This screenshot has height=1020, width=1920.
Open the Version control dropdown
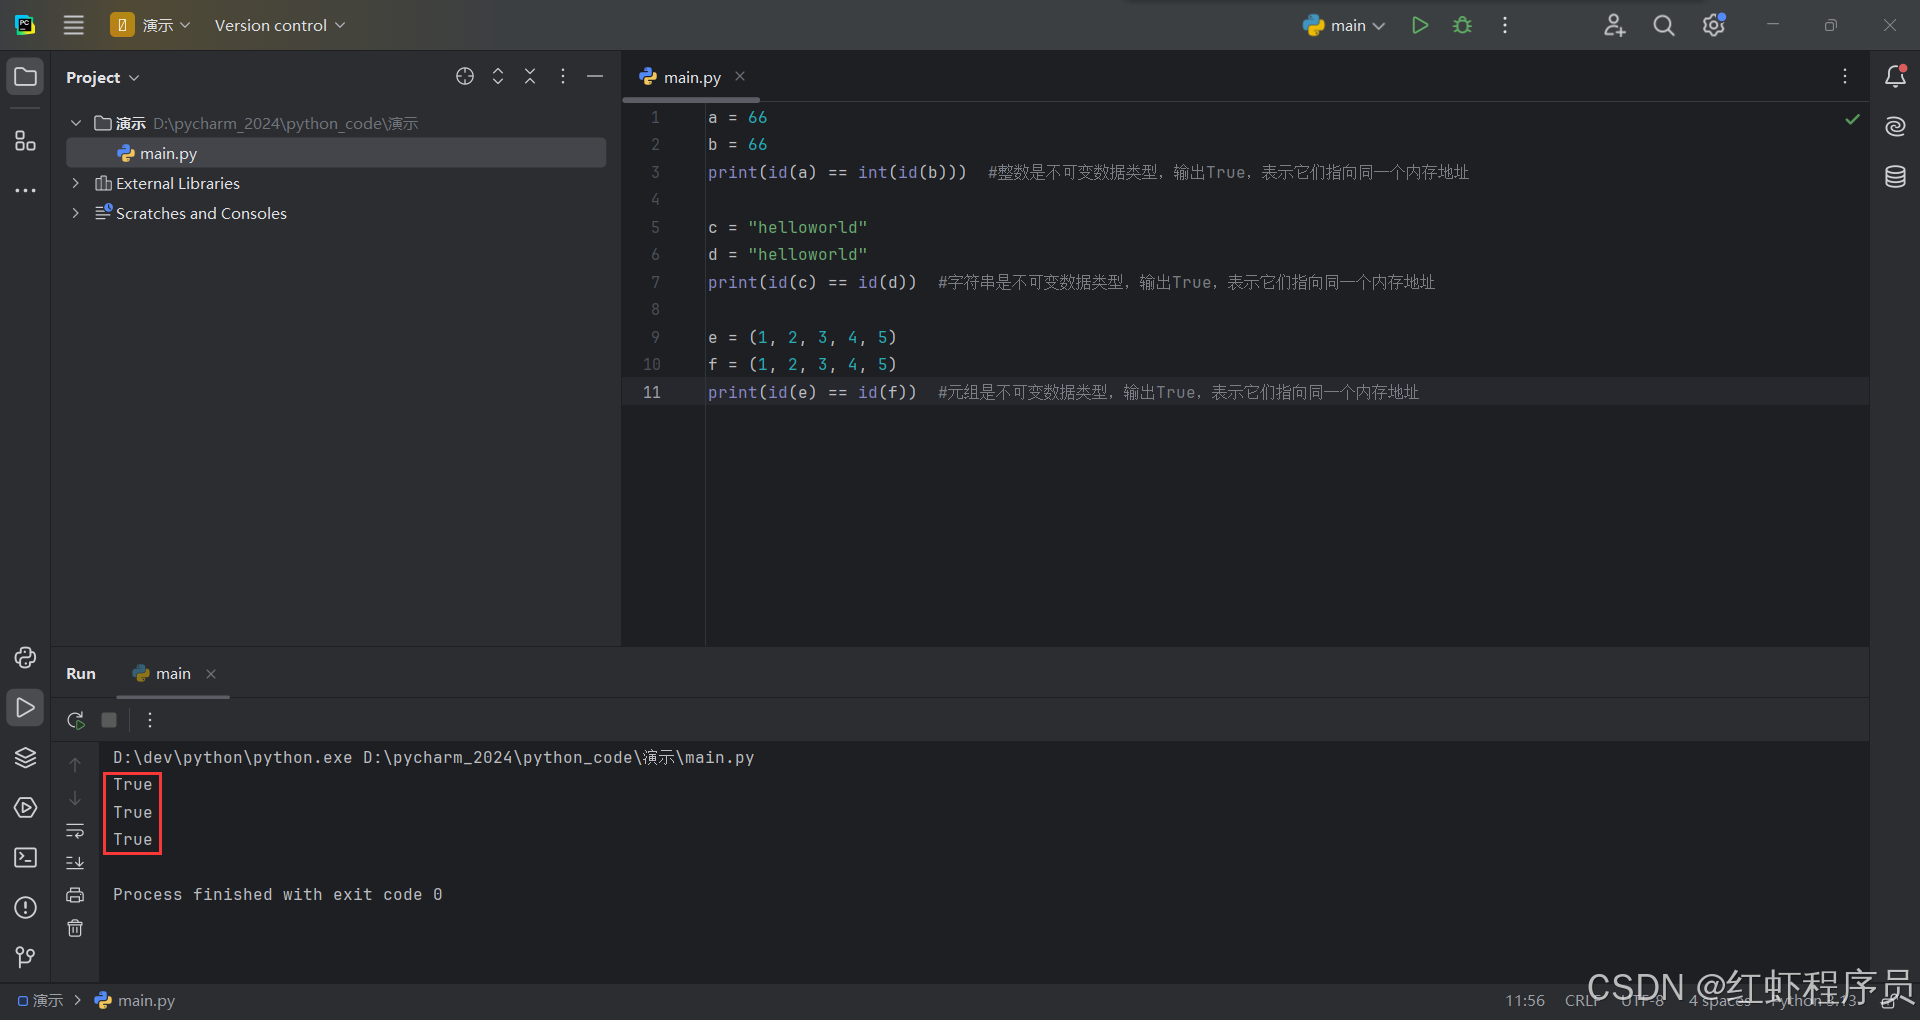(280, 25)
